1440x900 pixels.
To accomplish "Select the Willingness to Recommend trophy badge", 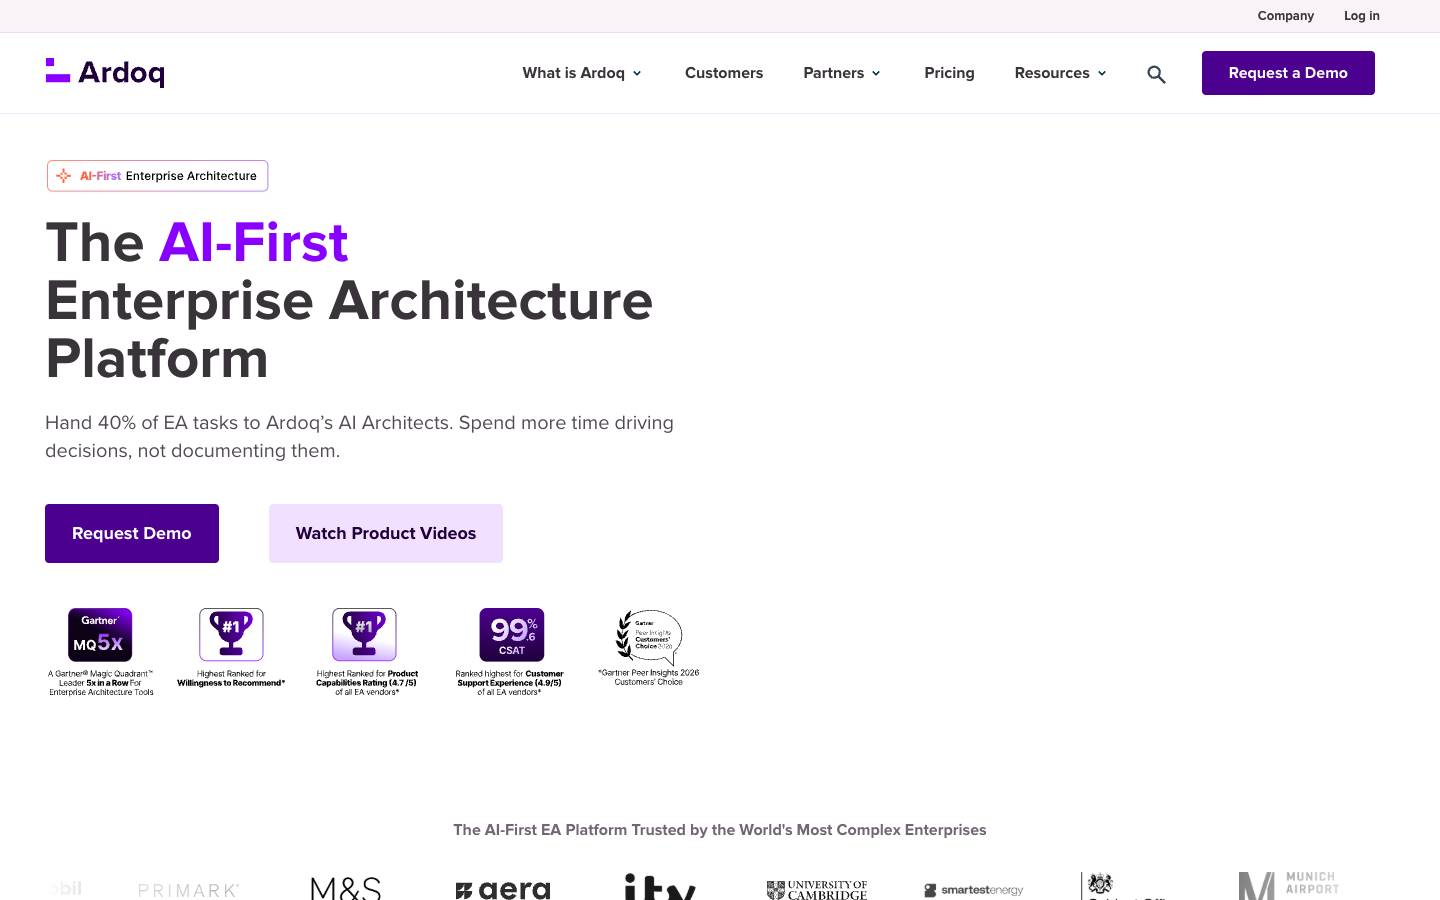I will (231, 635).
